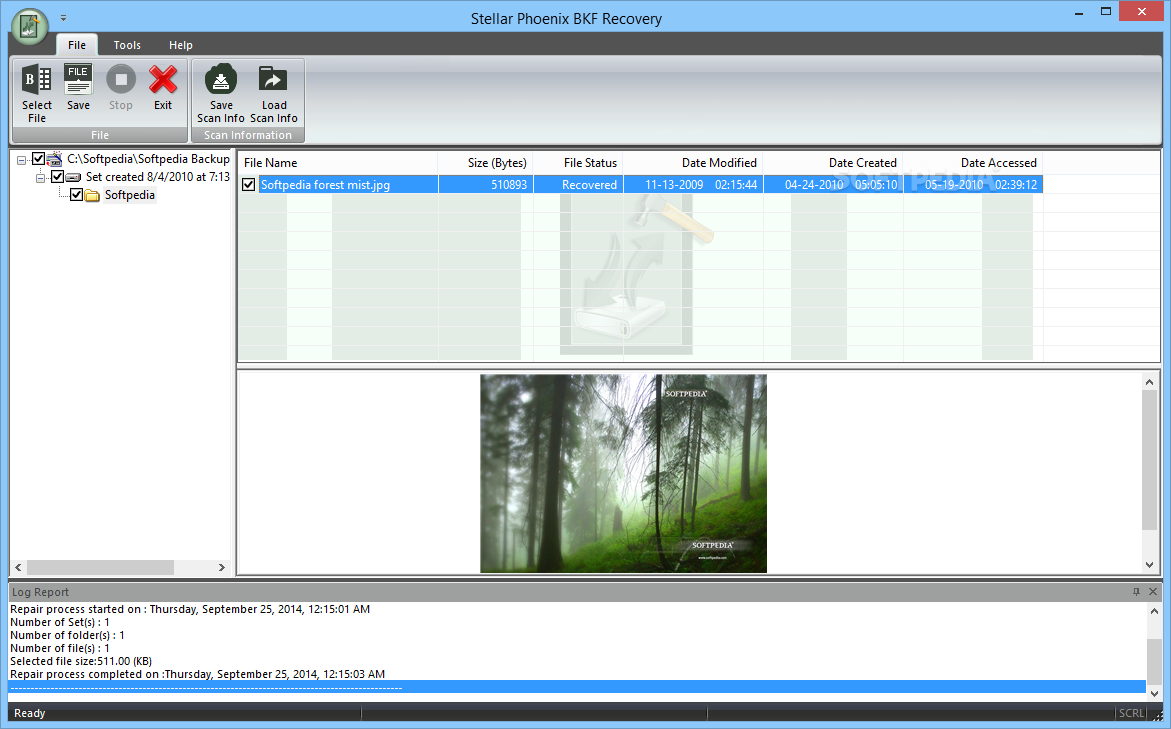The image size is (1171, 729).
Task: Click the highlighted dashed separator log line
Action: pos(577,687)
